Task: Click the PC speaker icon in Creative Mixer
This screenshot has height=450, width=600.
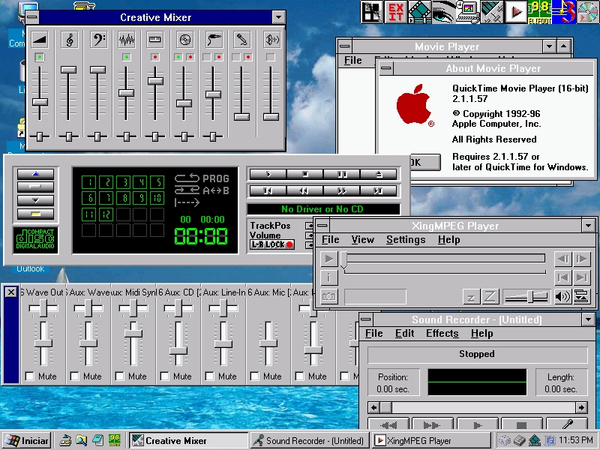Action: pos(271,39)
